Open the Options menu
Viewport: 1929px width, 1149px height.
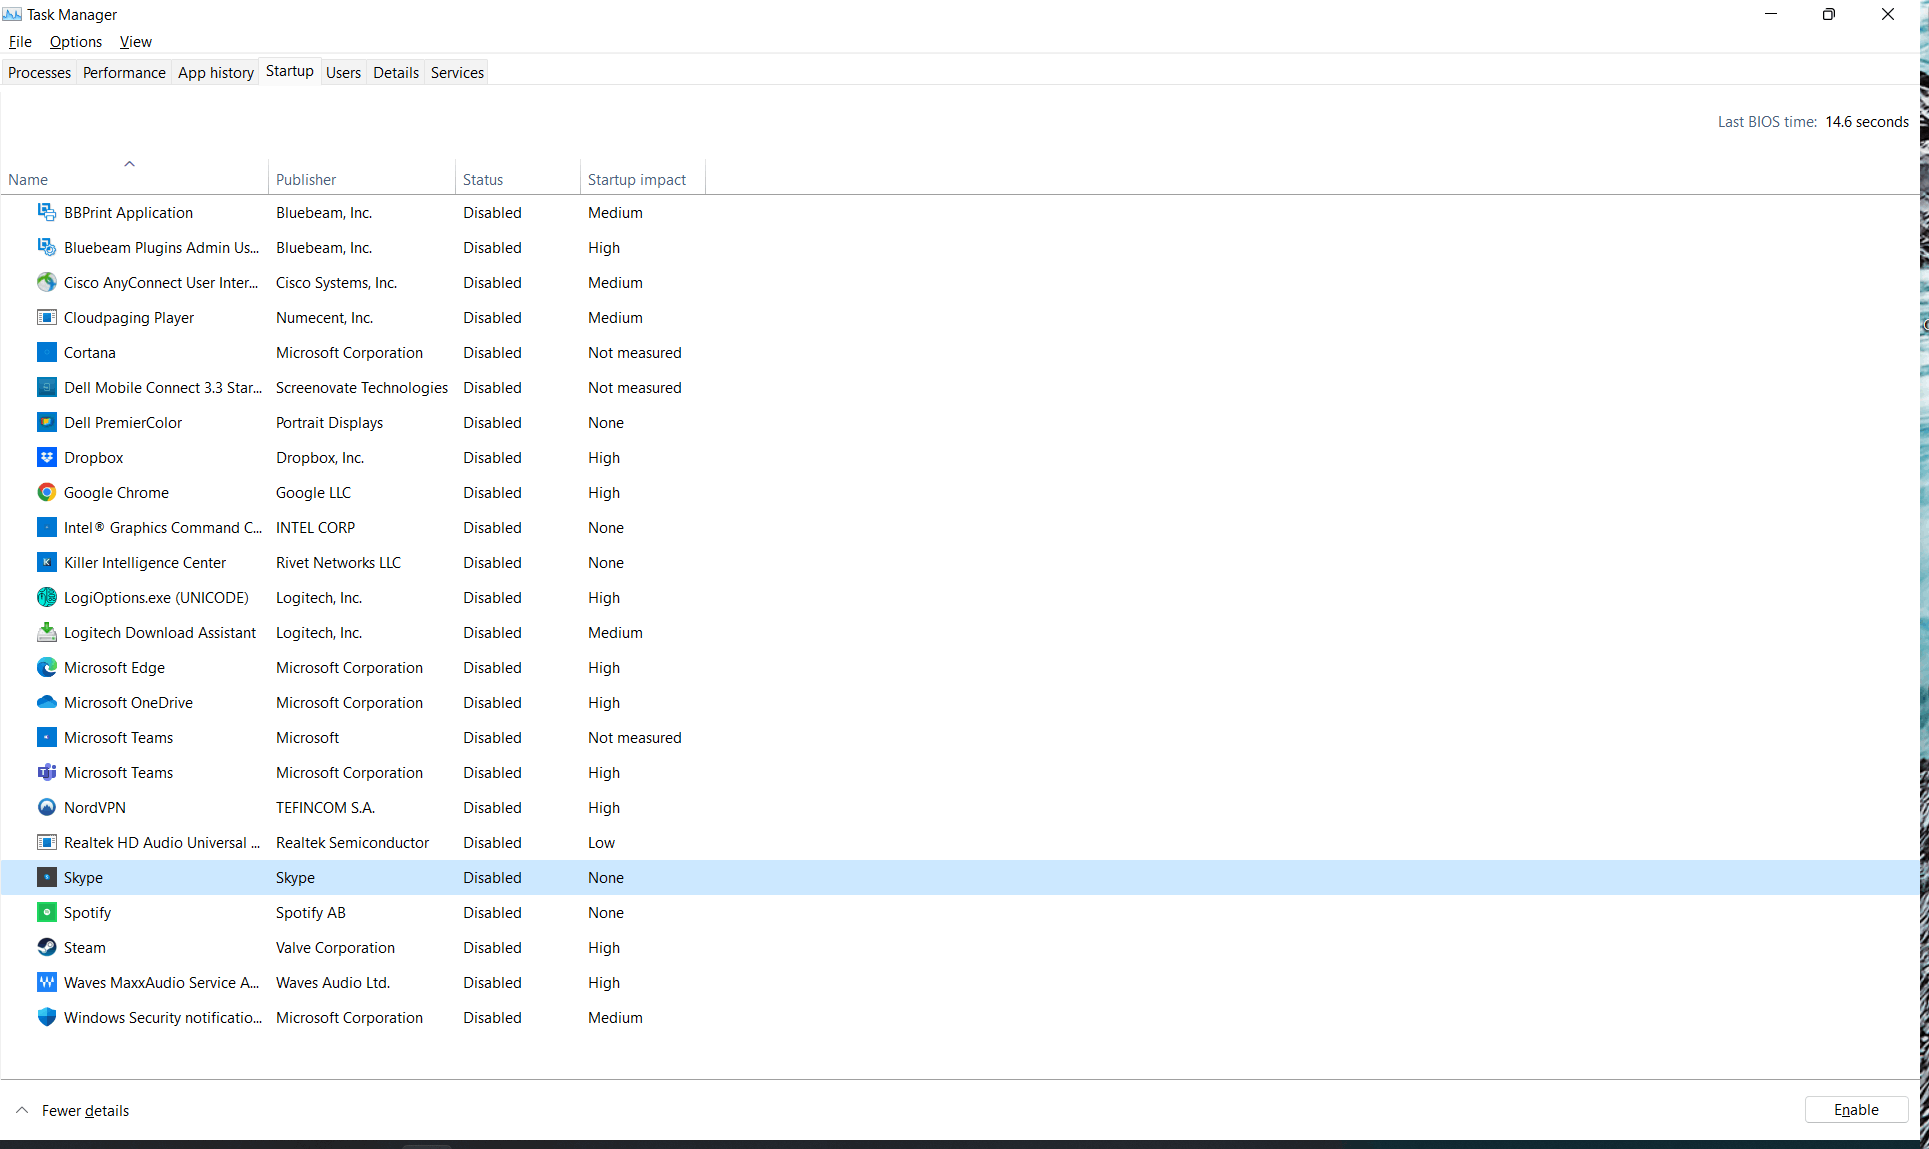tap(76, 41)
